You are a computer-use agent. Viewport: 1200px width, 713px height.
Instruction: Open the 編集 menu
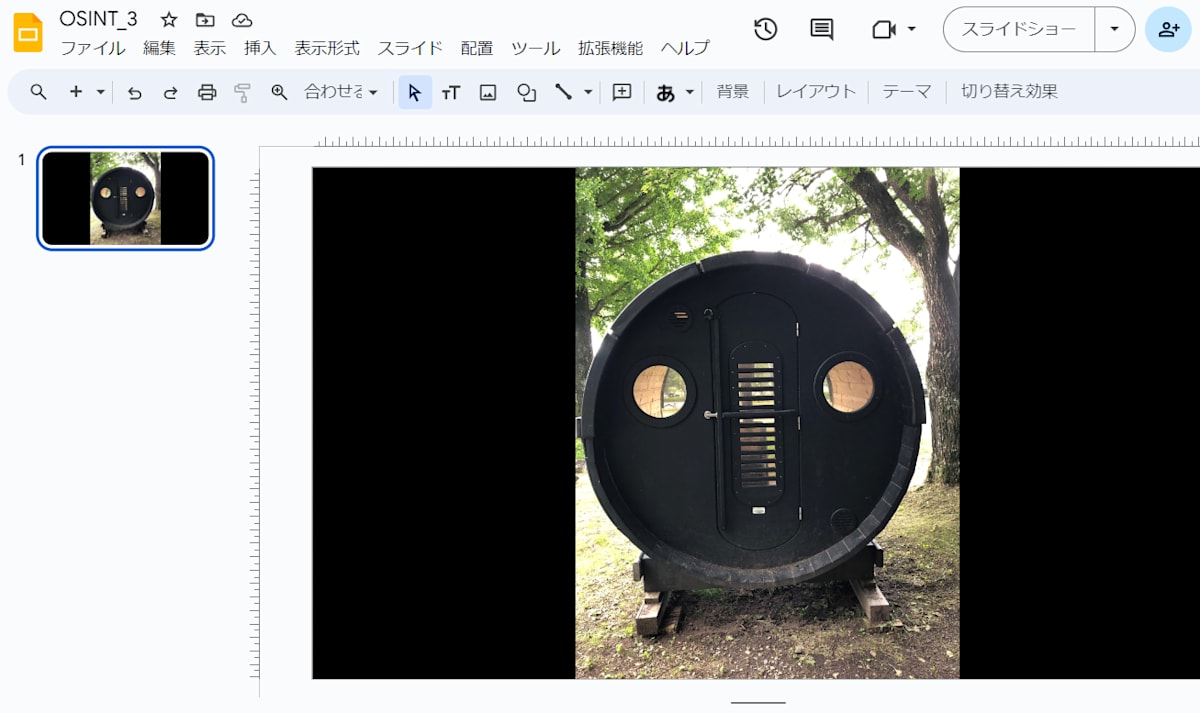coord(159,48)
